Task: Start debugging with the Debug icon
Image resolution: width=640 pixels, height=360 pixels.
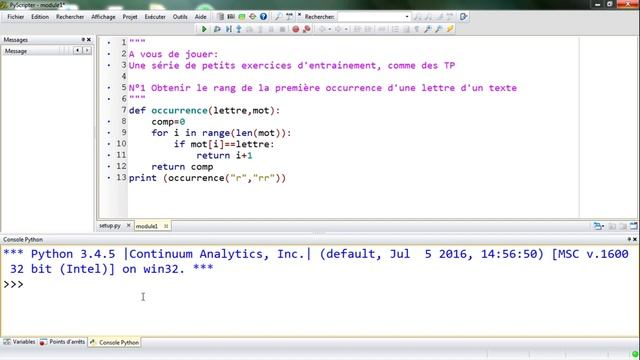Action: [x=217, y=29]
